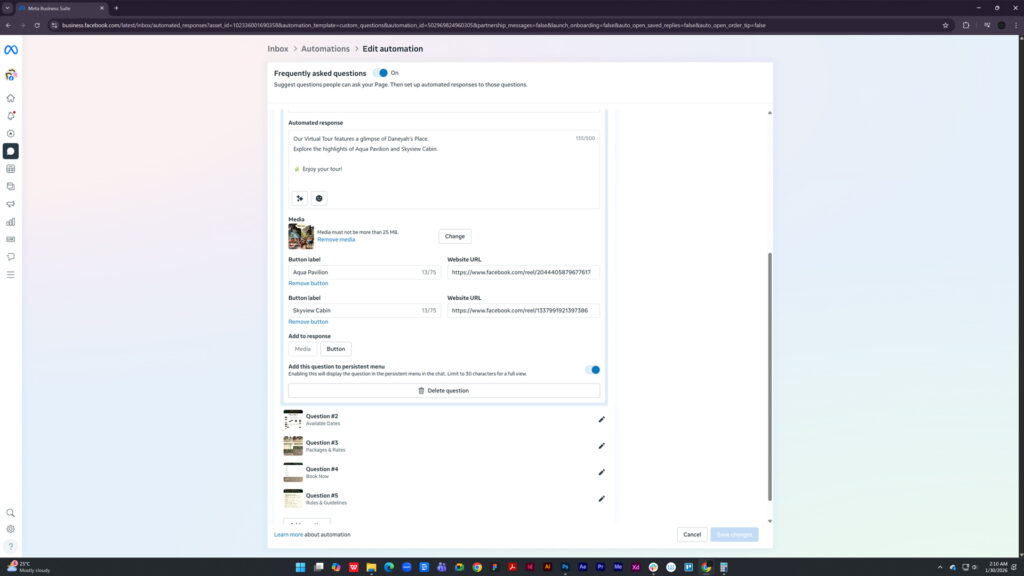Screen dimensions: 1024x576
Task: Open the Ads megaphone icon in sidebar
Action: coord(11,204)
